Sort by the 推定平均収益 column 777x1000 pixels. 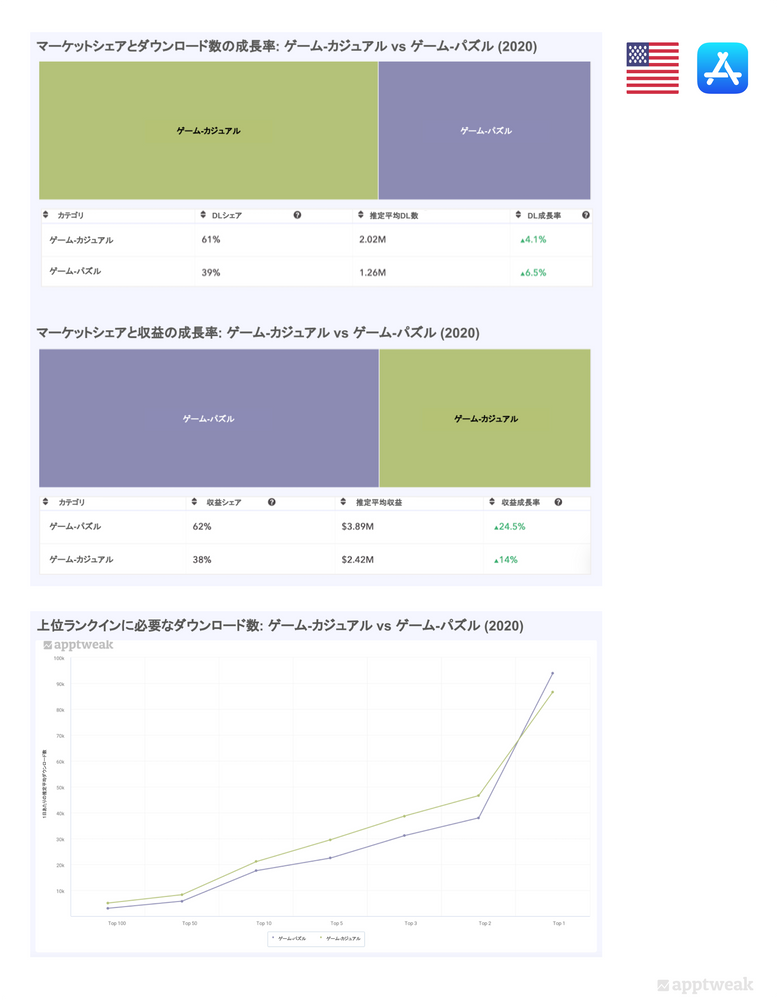coord(343,502)
